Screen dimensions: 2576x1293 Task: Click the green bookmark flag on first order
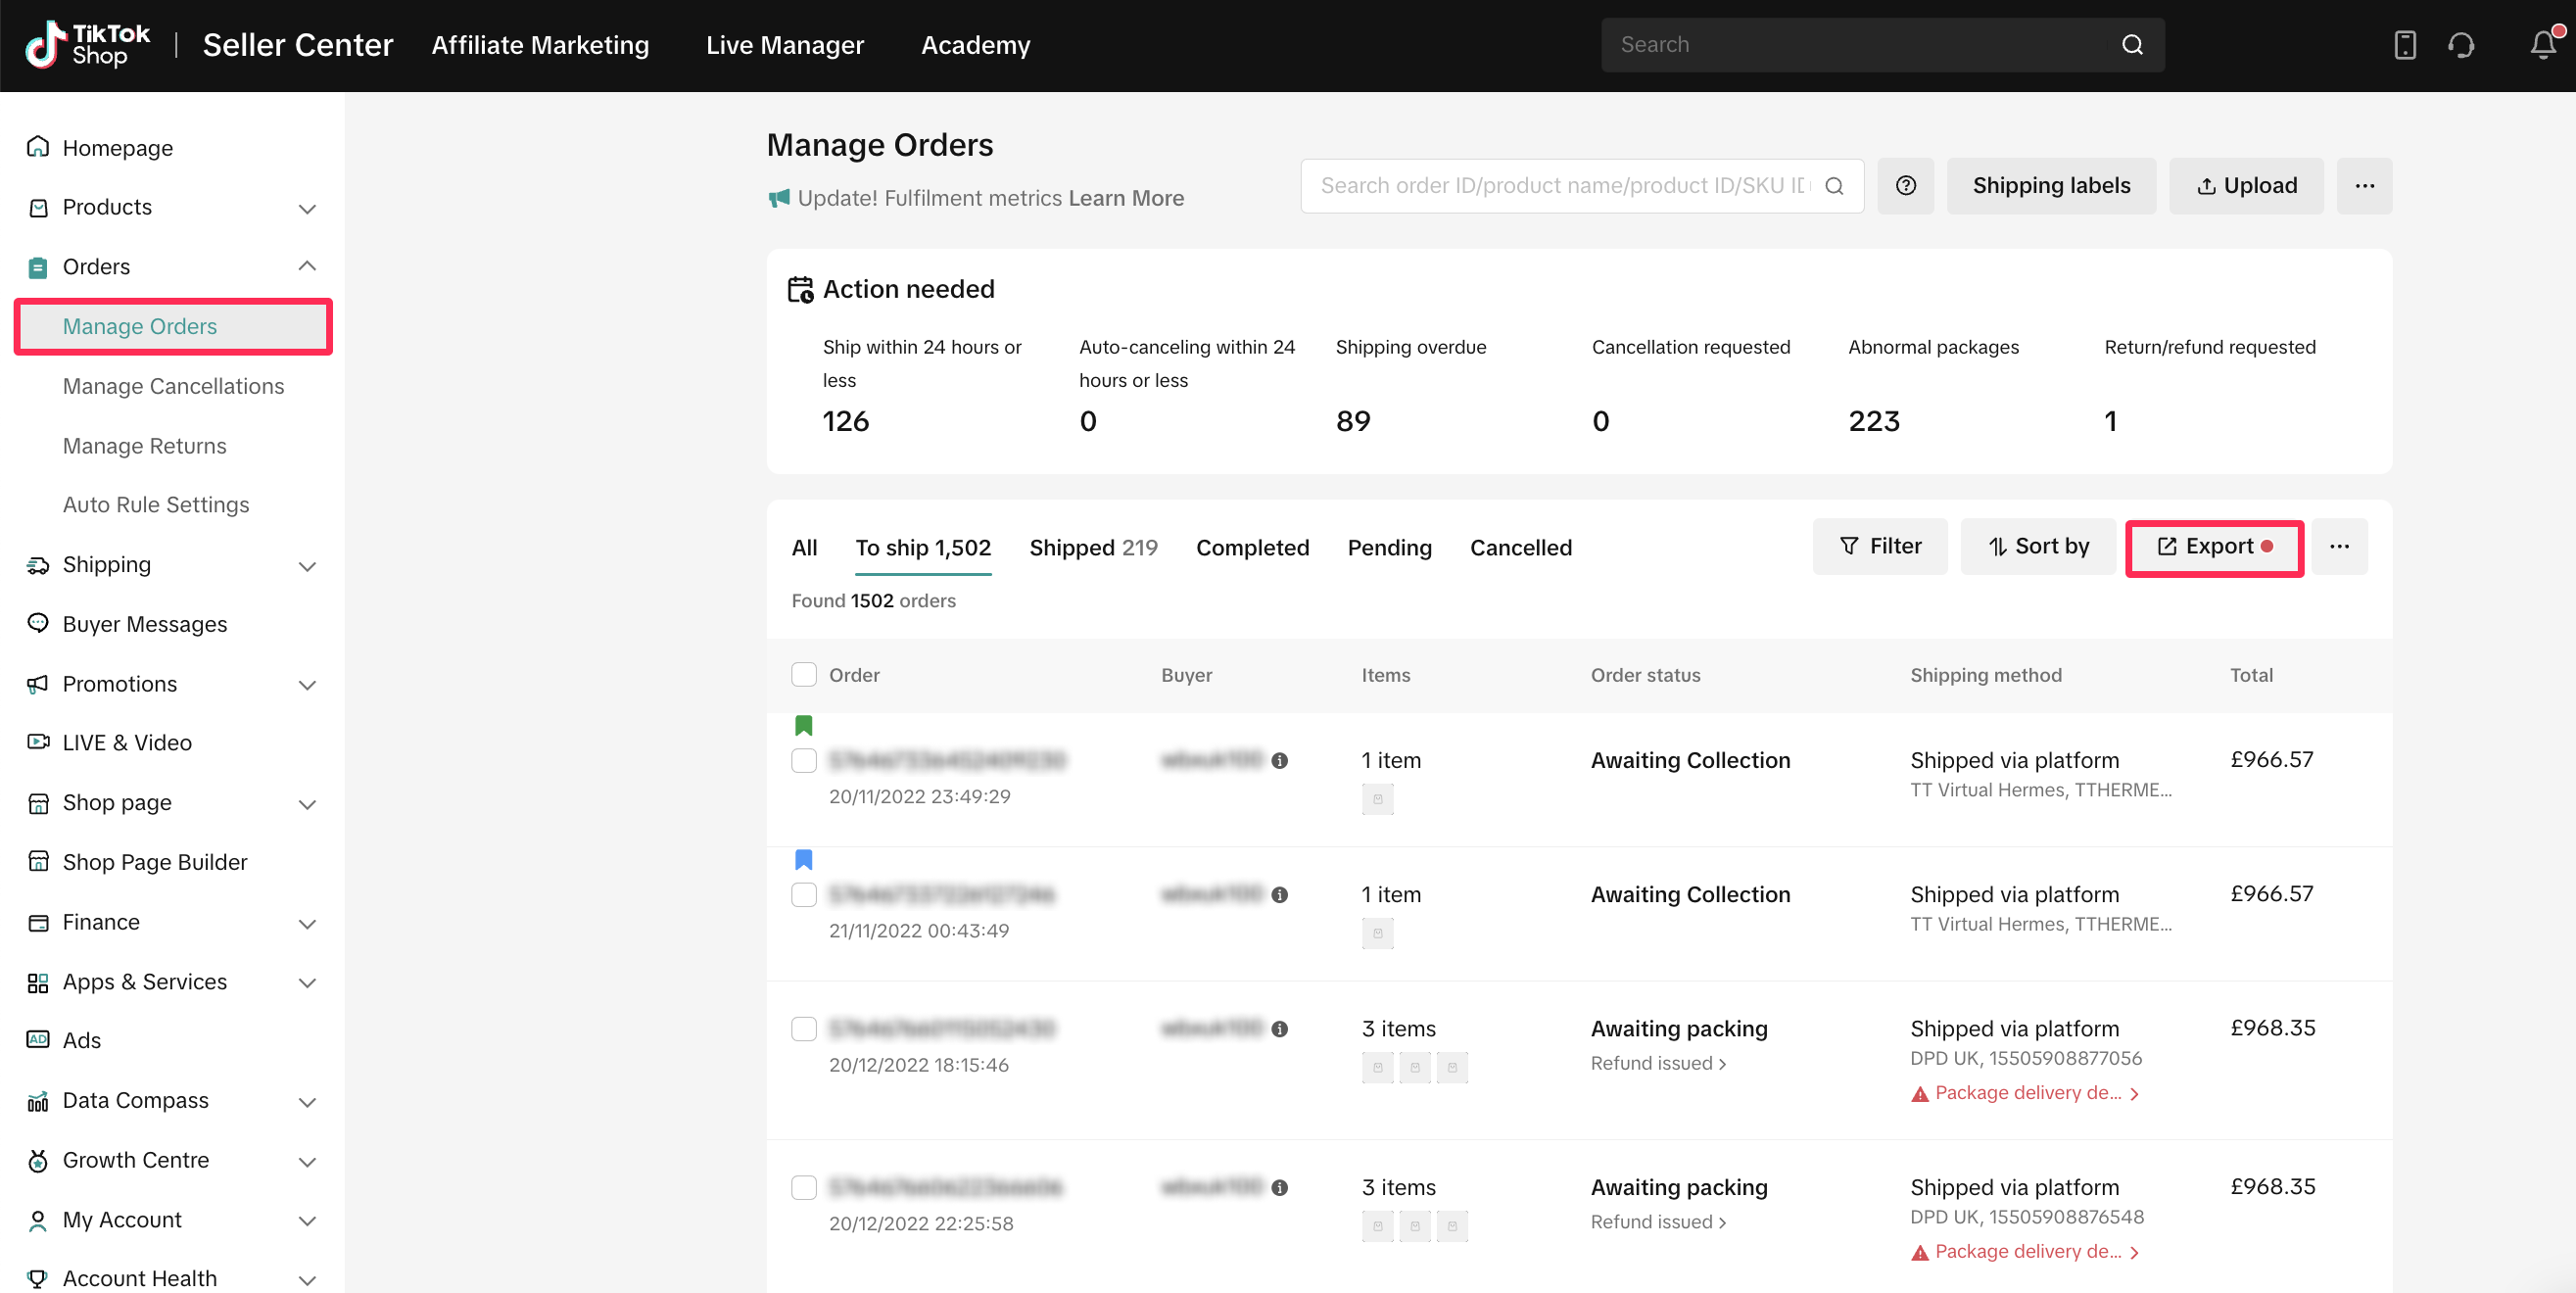[803, 725]
